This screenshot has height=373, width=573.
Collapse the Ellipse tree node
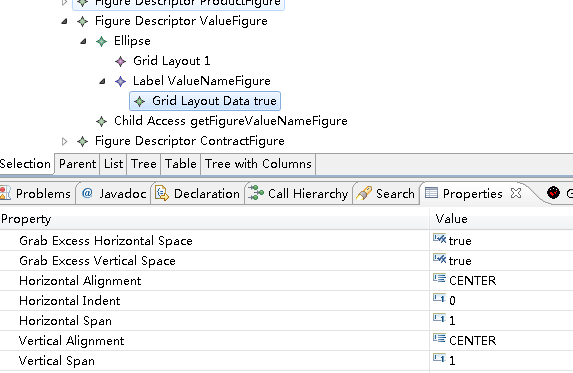[x=83, y=41]
